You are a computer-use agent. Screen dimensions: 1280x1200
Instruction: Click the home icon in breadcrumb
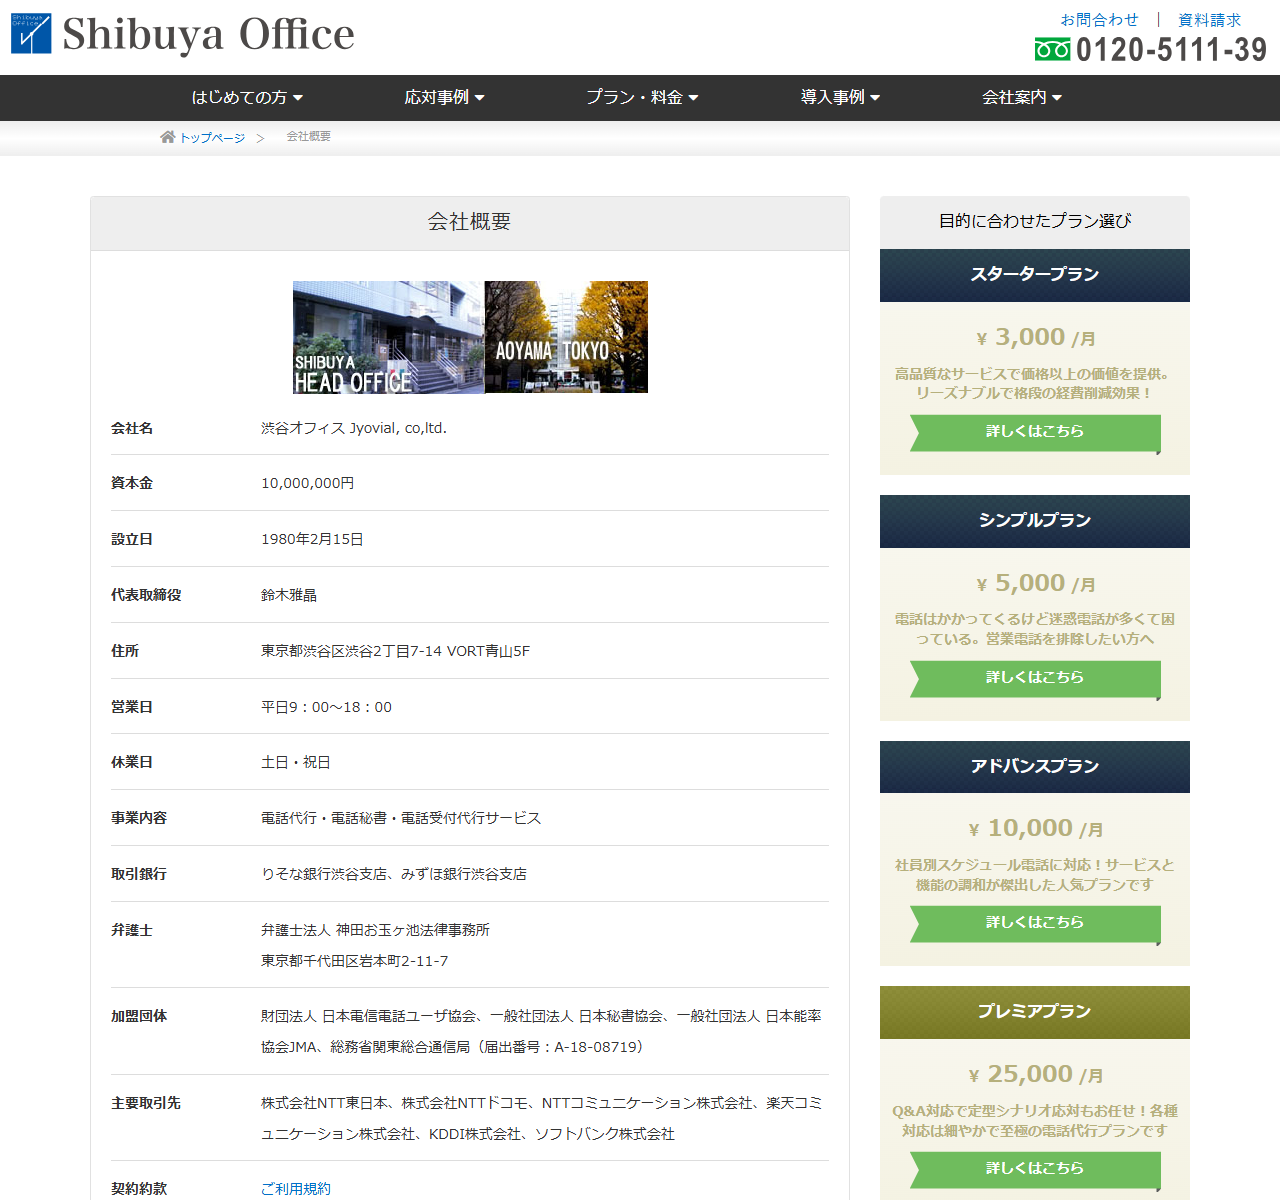[168, 137]
